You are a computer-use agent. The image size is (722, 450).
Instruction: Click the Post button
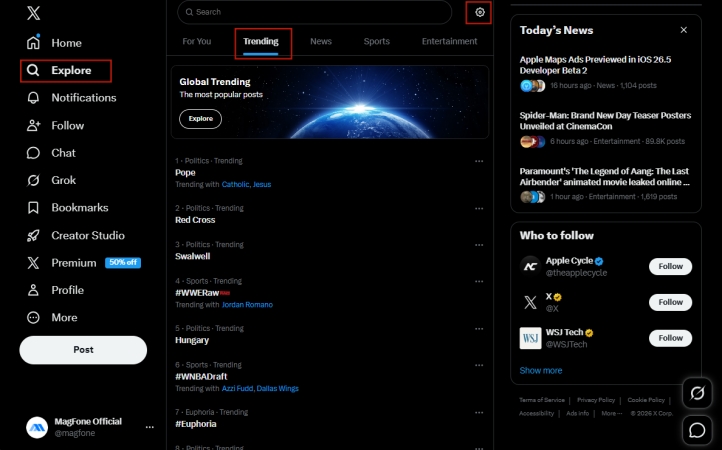(x=83, y=350)
